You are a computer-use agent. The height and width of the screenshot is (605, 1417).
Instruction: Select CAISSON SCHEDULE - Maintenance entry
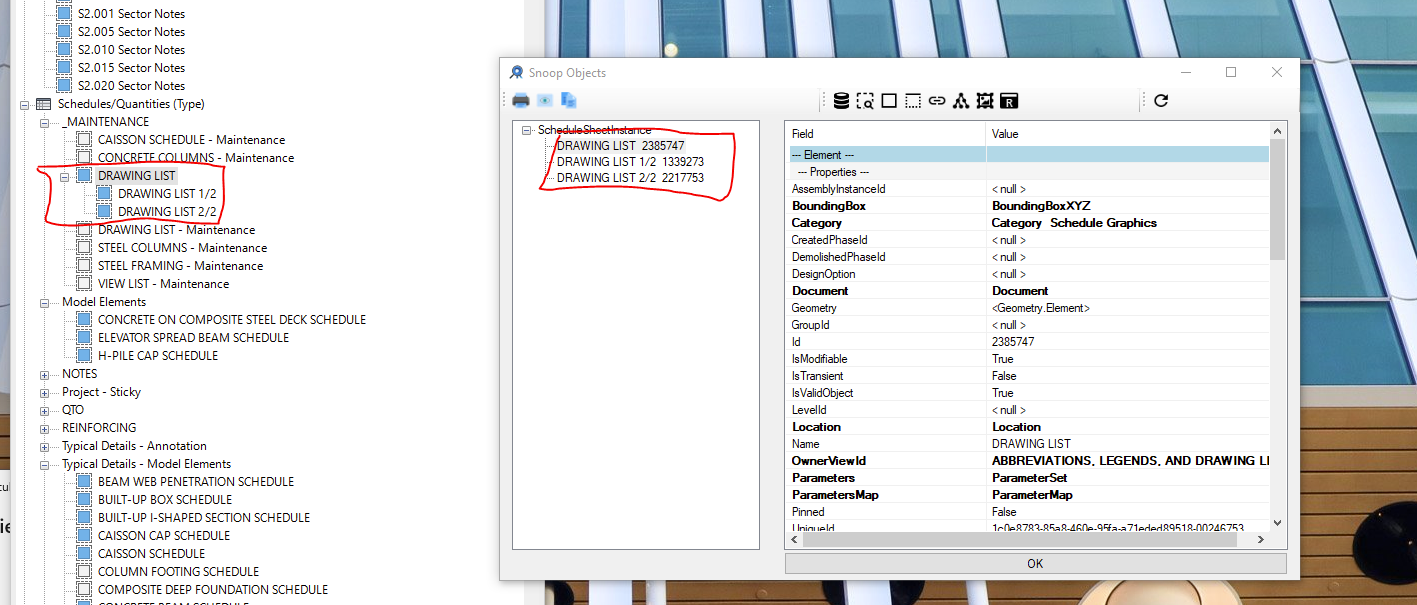[190, 139]
